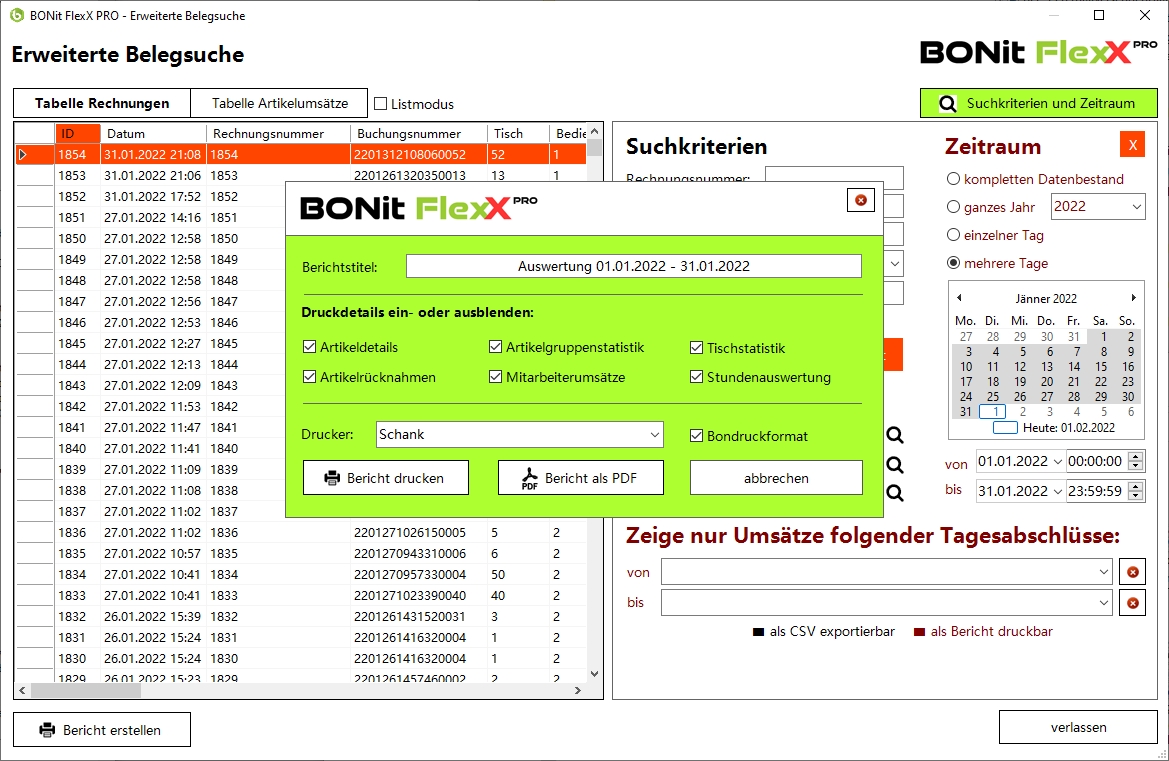Clear the 'bis' Tagesabschluss selection icon

1132,603
